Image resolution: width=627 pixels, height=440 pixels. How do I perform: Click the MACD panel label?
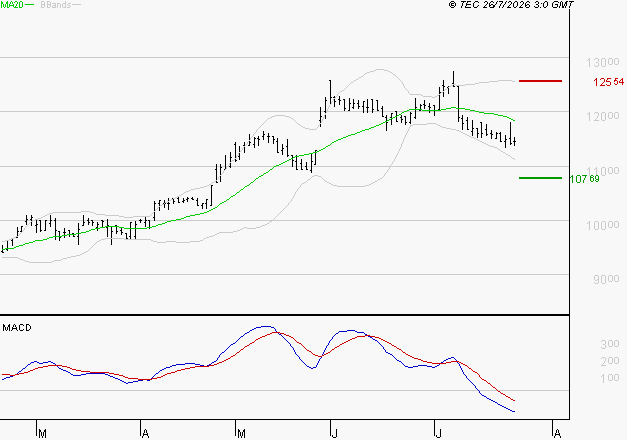pyautogui.click(x=17, y=328)
